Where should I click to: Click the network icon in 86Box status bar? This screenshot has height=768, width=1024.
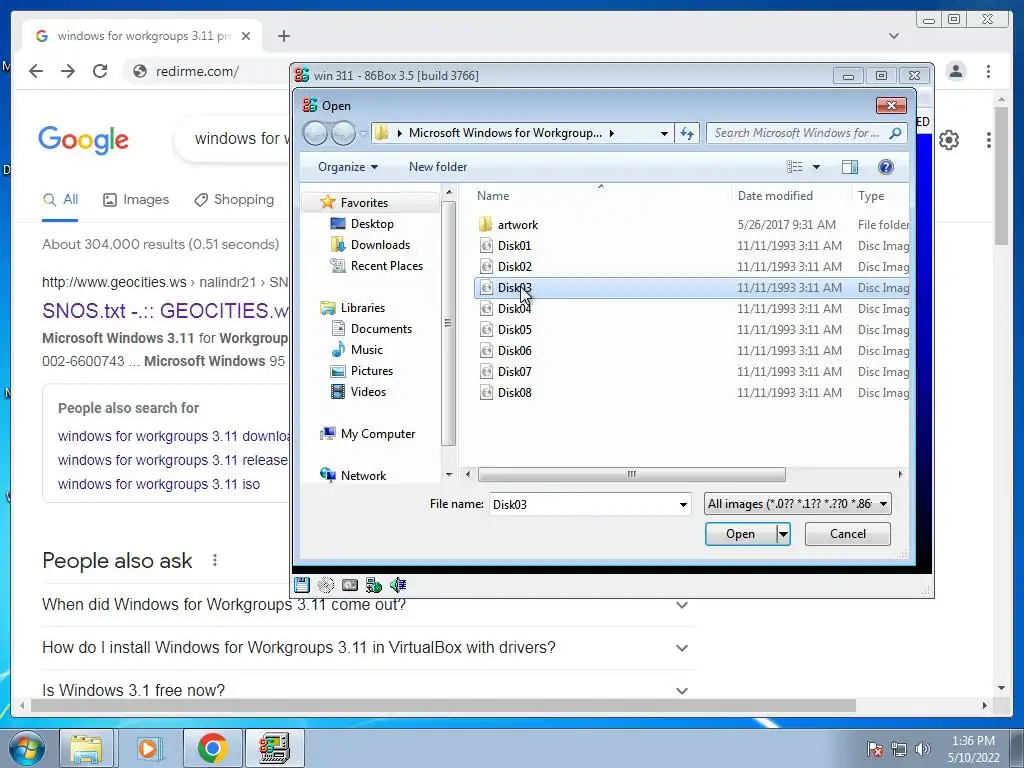374,584
